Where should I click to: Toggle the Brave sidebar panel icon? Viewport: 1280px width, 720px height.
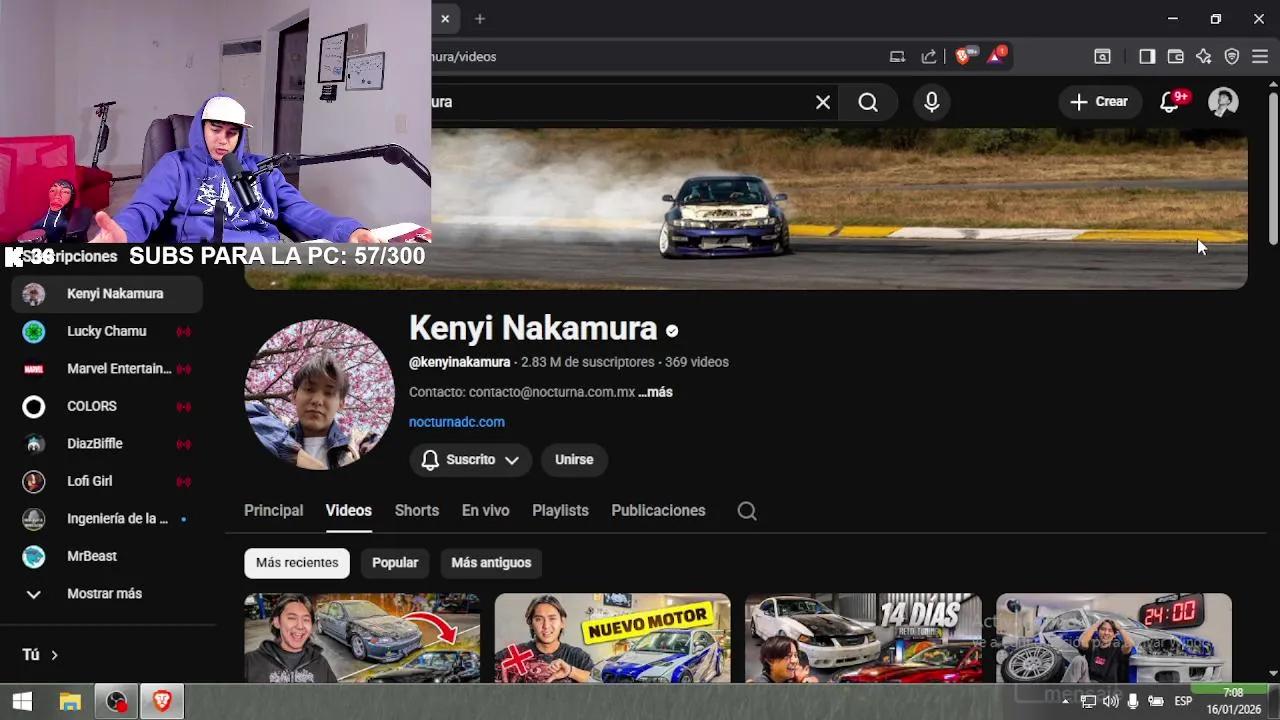pyautogui.click(x=1147, y=57)
